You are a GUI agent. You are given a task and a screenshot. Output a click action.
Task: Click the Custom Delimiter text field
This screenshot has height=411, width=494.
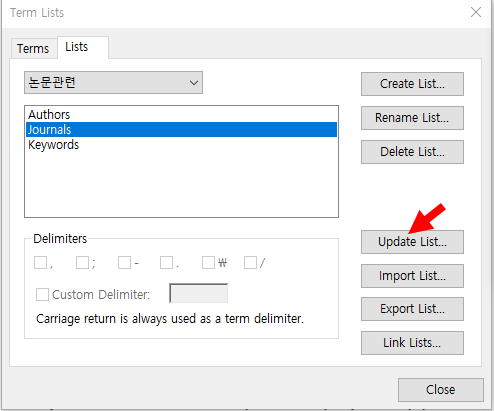pyautogui.click(x=199, y=293)
